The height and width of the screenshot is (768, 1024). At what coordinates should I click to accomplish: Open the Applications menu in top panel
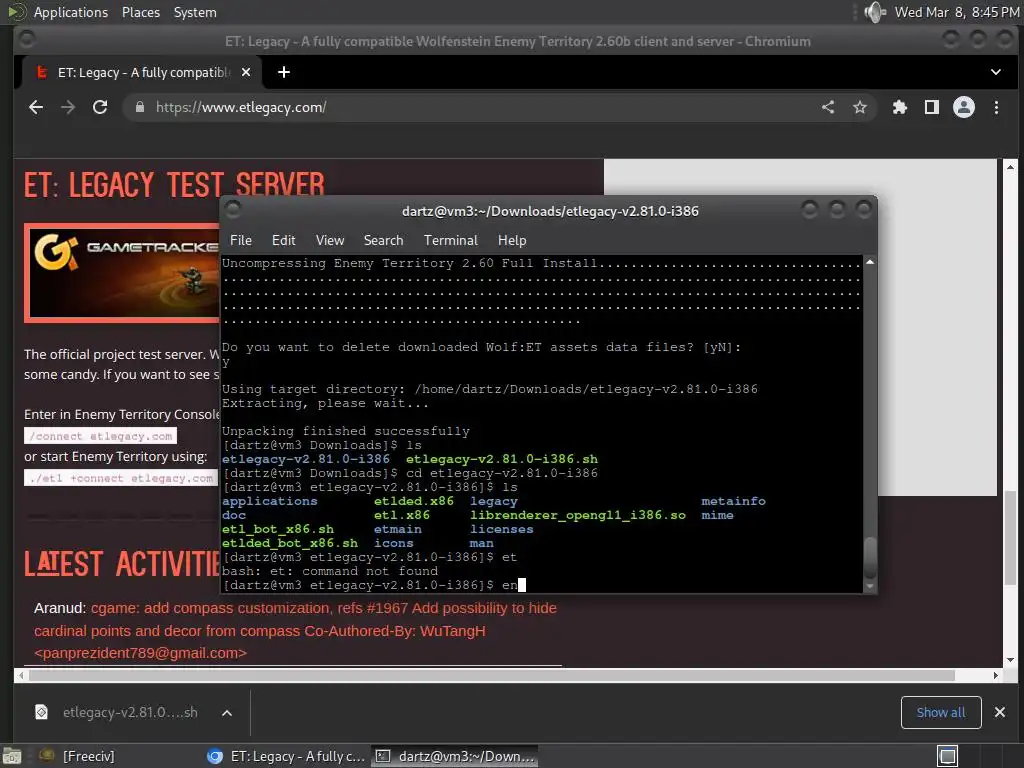click(x=71, y=12)
